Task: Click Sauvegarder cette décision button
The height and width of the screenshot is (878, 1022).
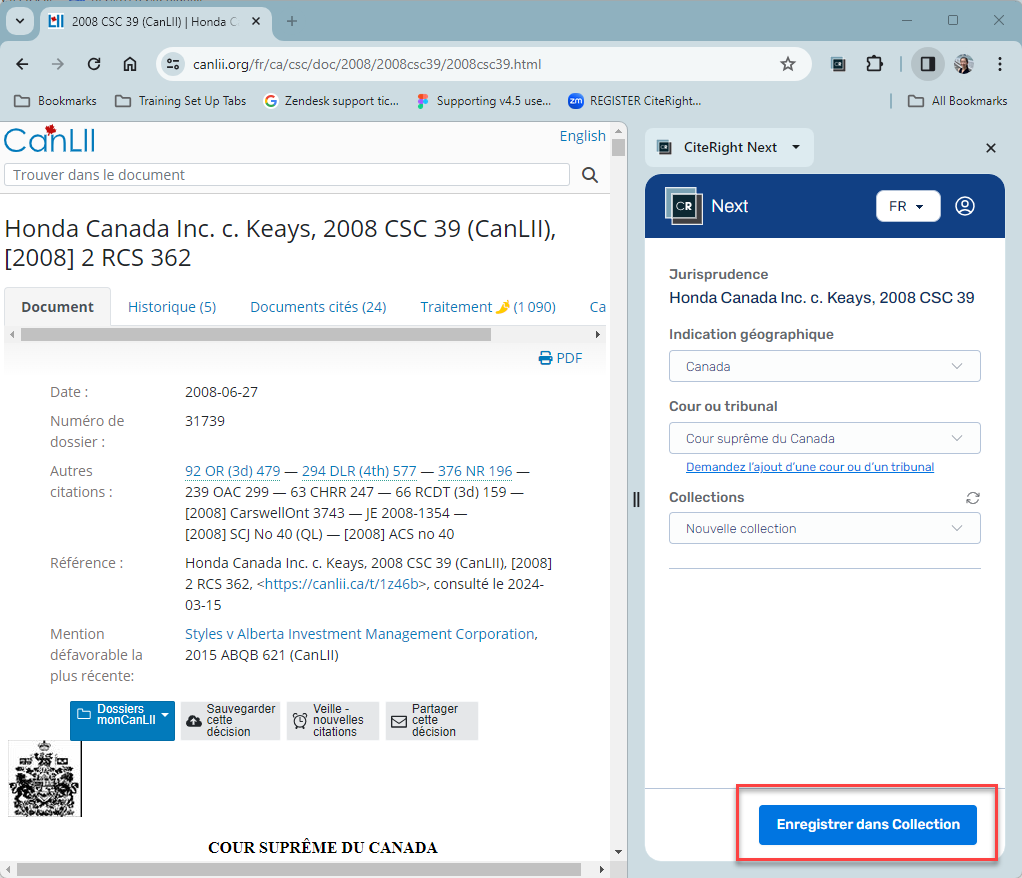Action: pyautogui.click(x=231, y=720)
